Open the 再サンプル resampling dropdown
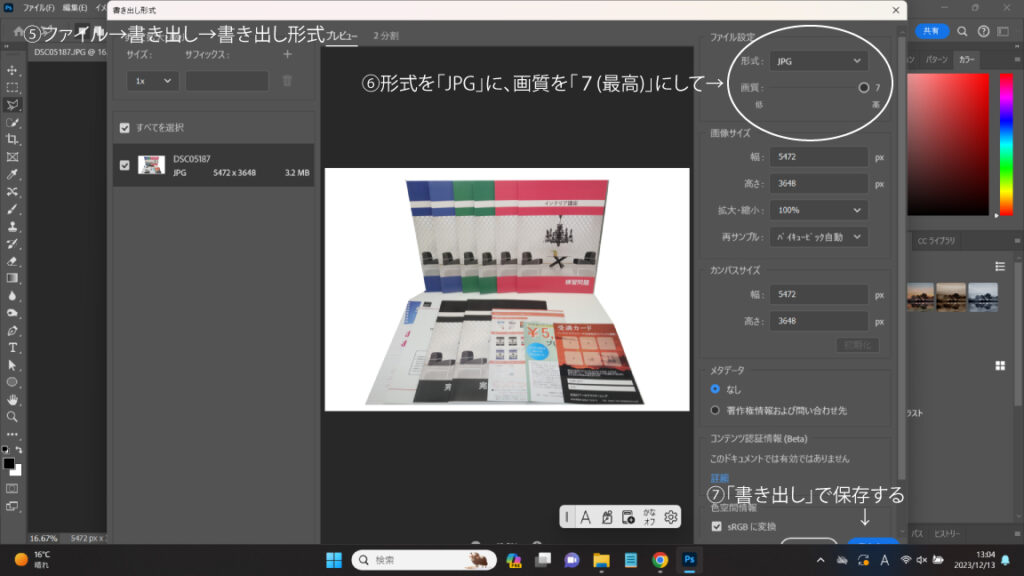Image resolution: width=1024 pixels, height=576 pixels. [x=818, y=237]
